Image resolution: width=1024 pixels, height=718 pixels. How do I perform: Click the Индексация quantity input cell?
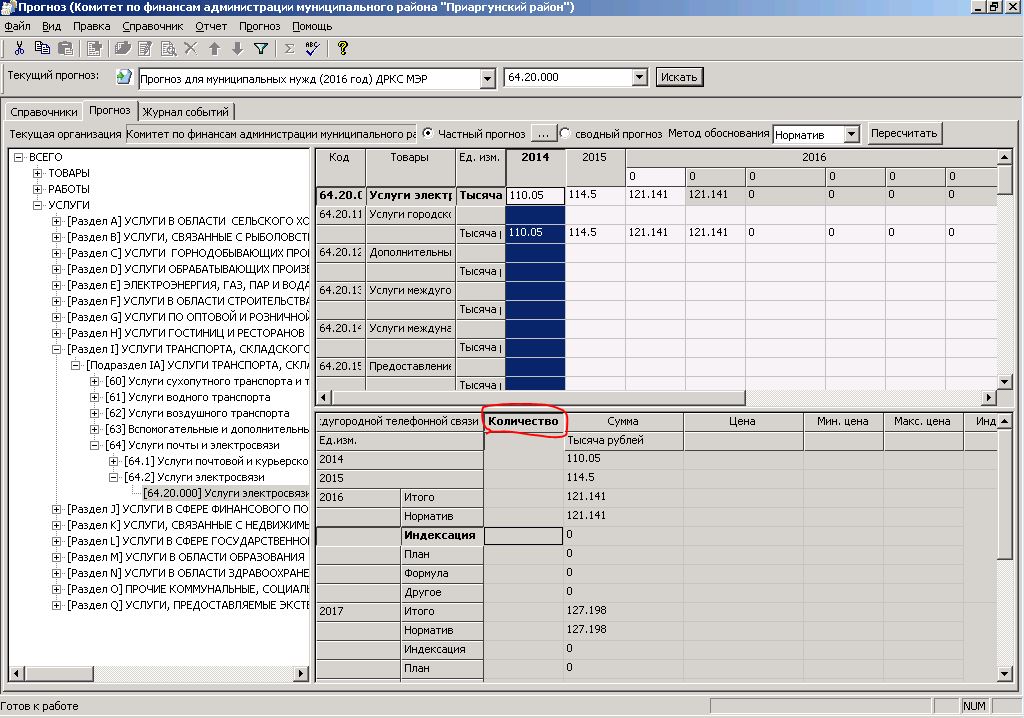524,535
